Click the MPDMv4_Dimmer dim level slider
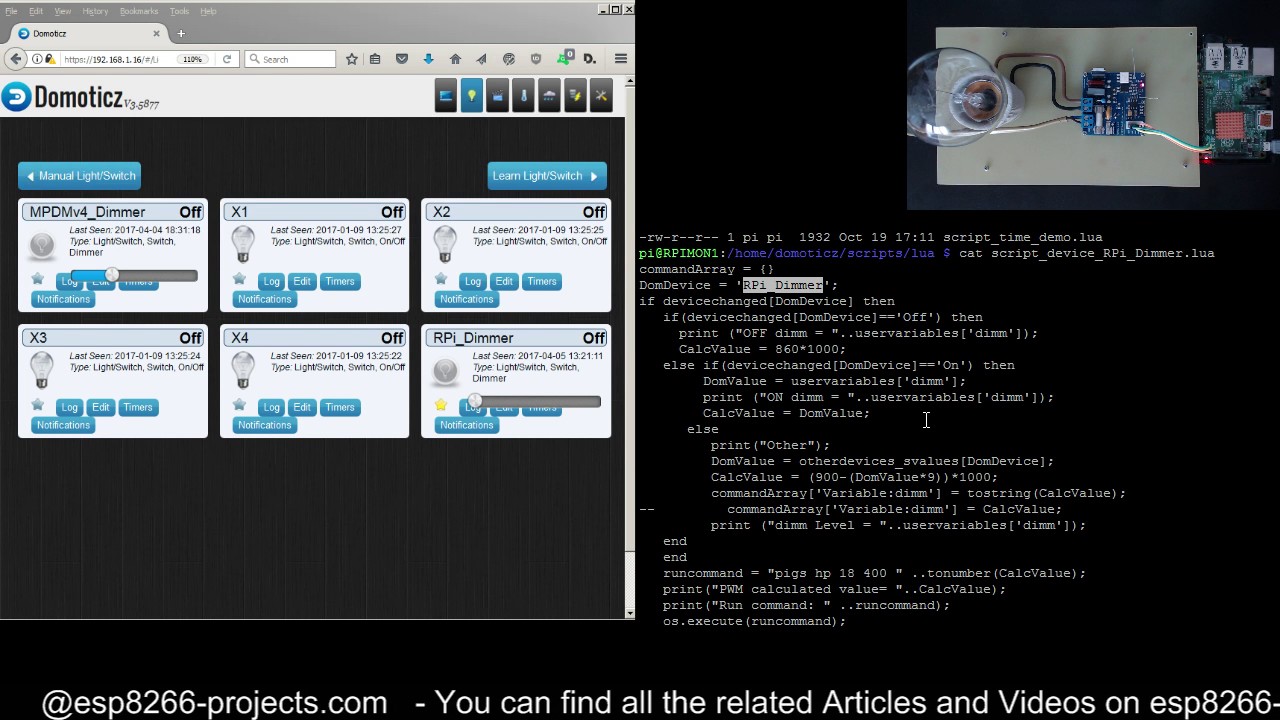The image size is (1280, 720). pos(134,275)
